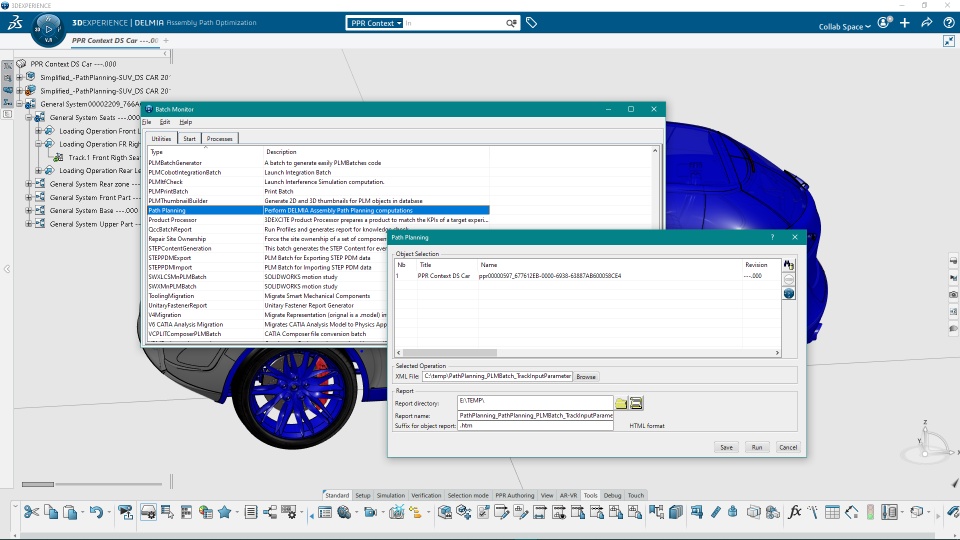Select the Simulation toolbar tab
The height and width of the screenshot is (540, 960).
pos(391,495)
